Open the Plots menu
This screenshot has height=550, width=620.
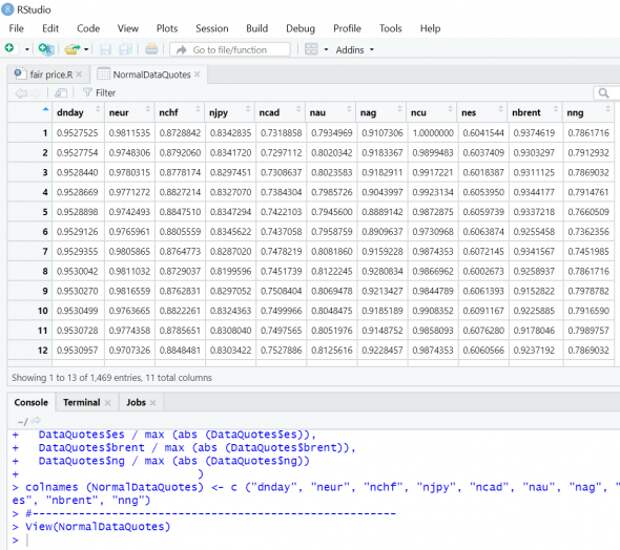pos(167,28)
